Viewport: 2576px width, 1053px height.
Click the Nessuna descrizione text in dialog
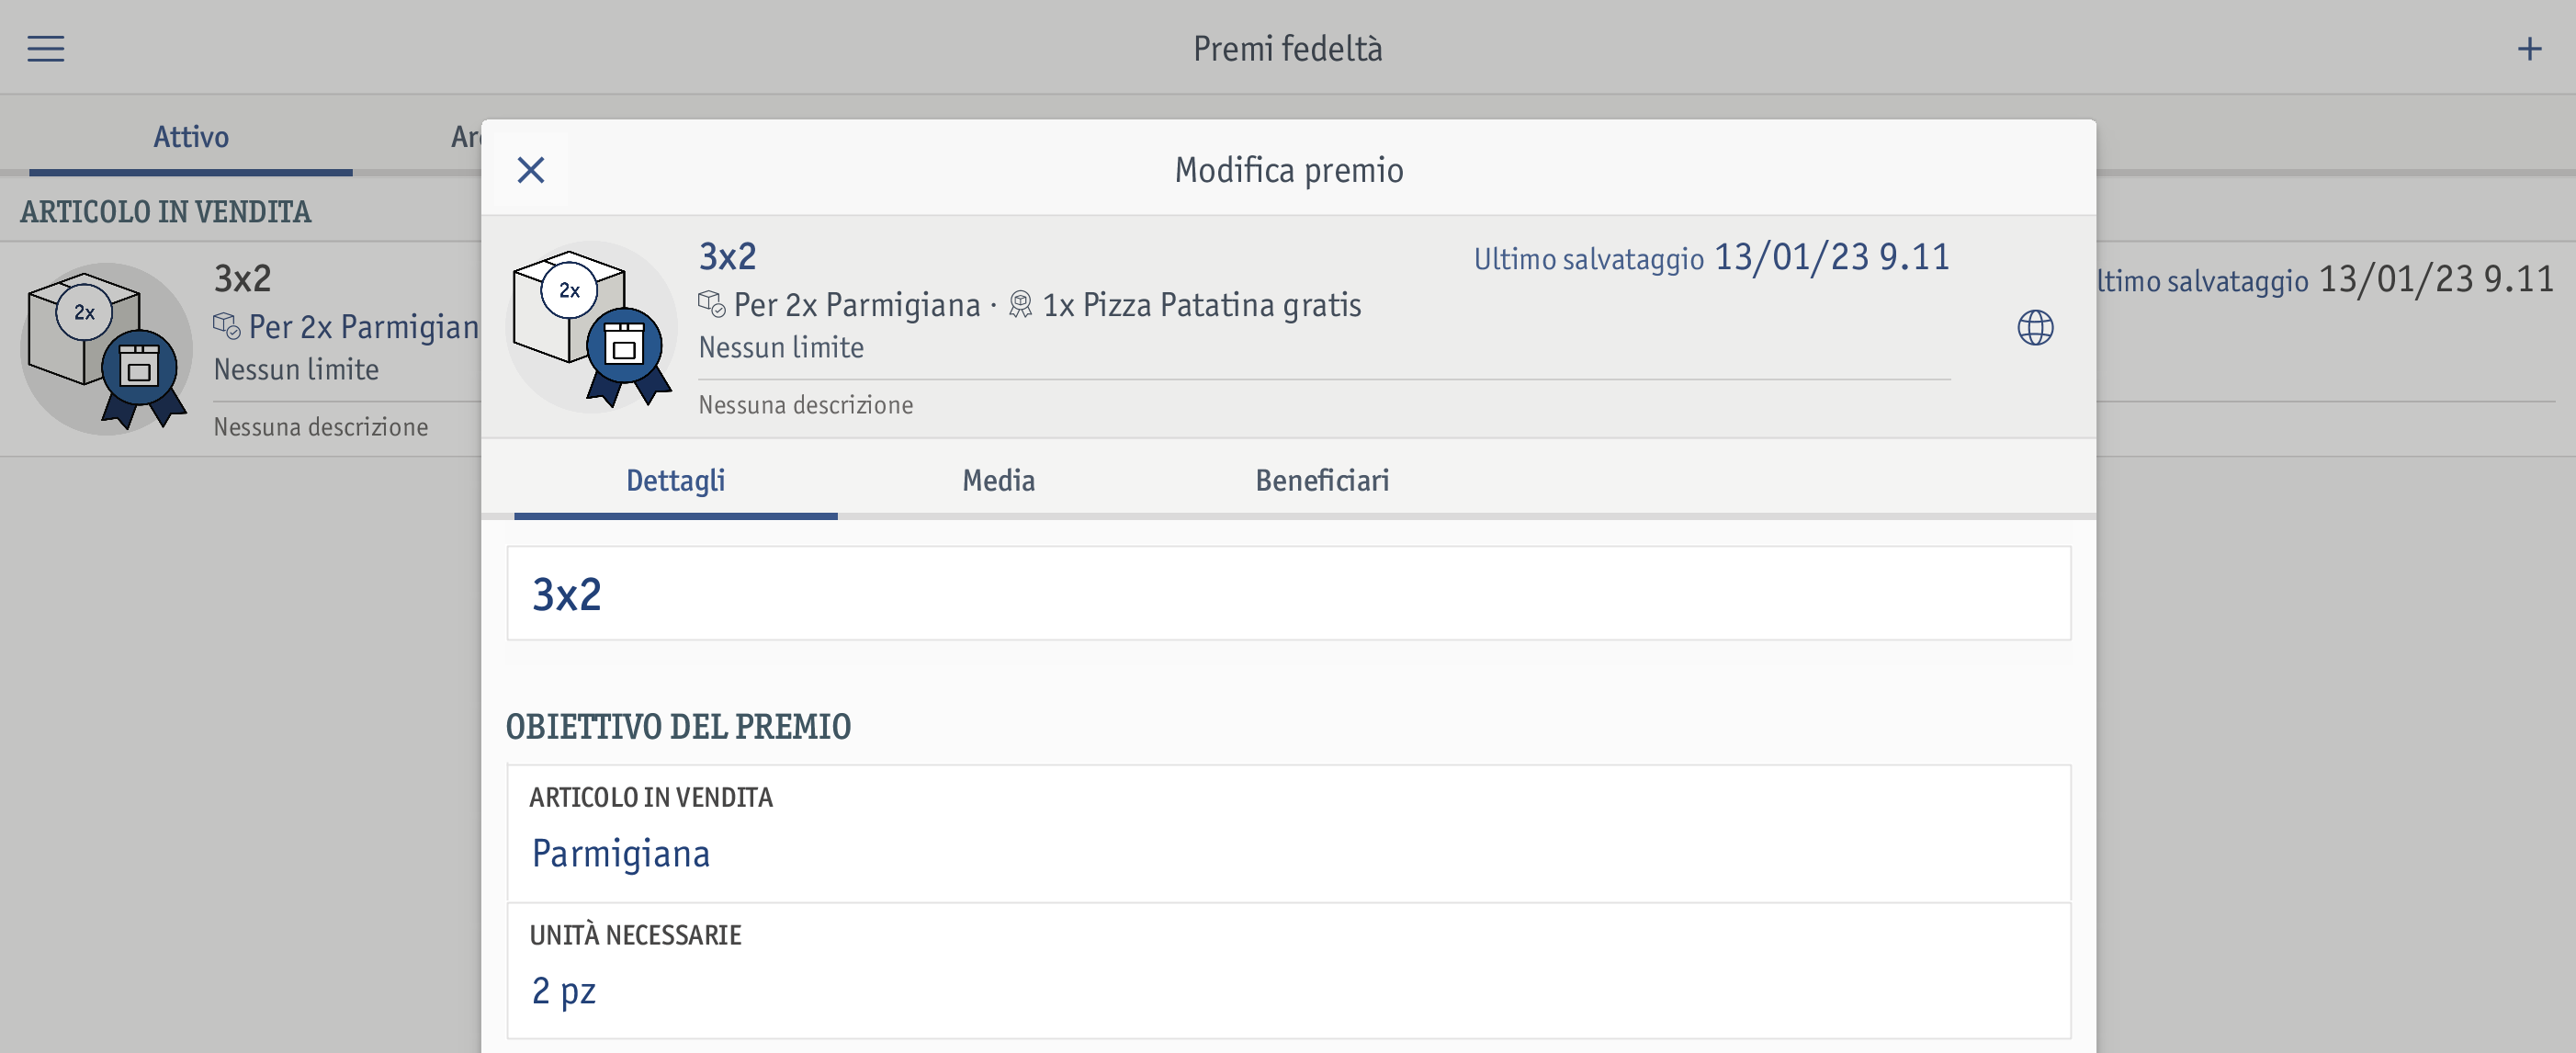[805, 405]
